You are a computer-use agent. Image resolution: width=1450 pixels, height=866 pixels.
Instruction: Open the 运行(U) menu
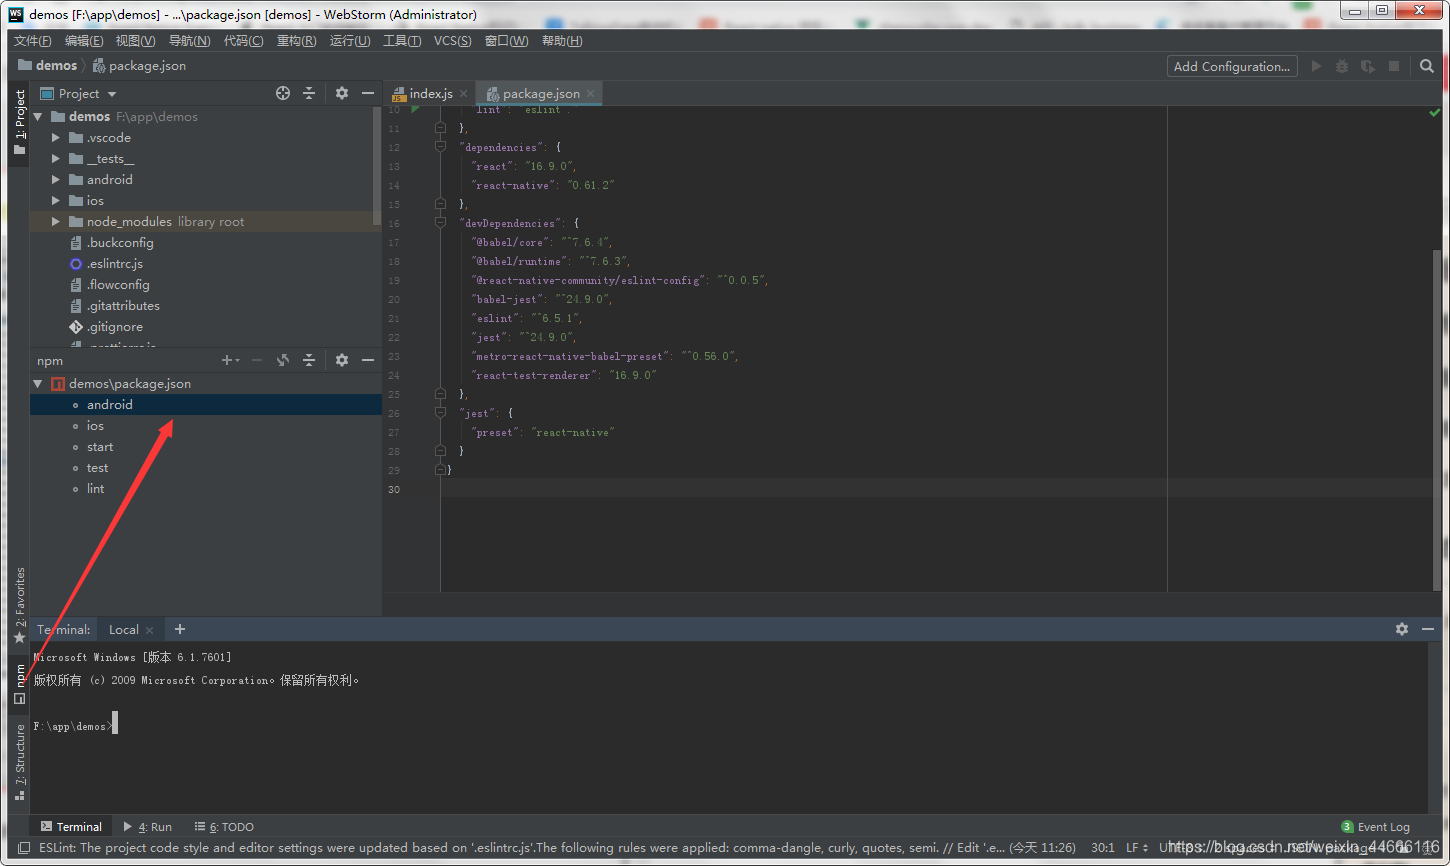point(350,41)
